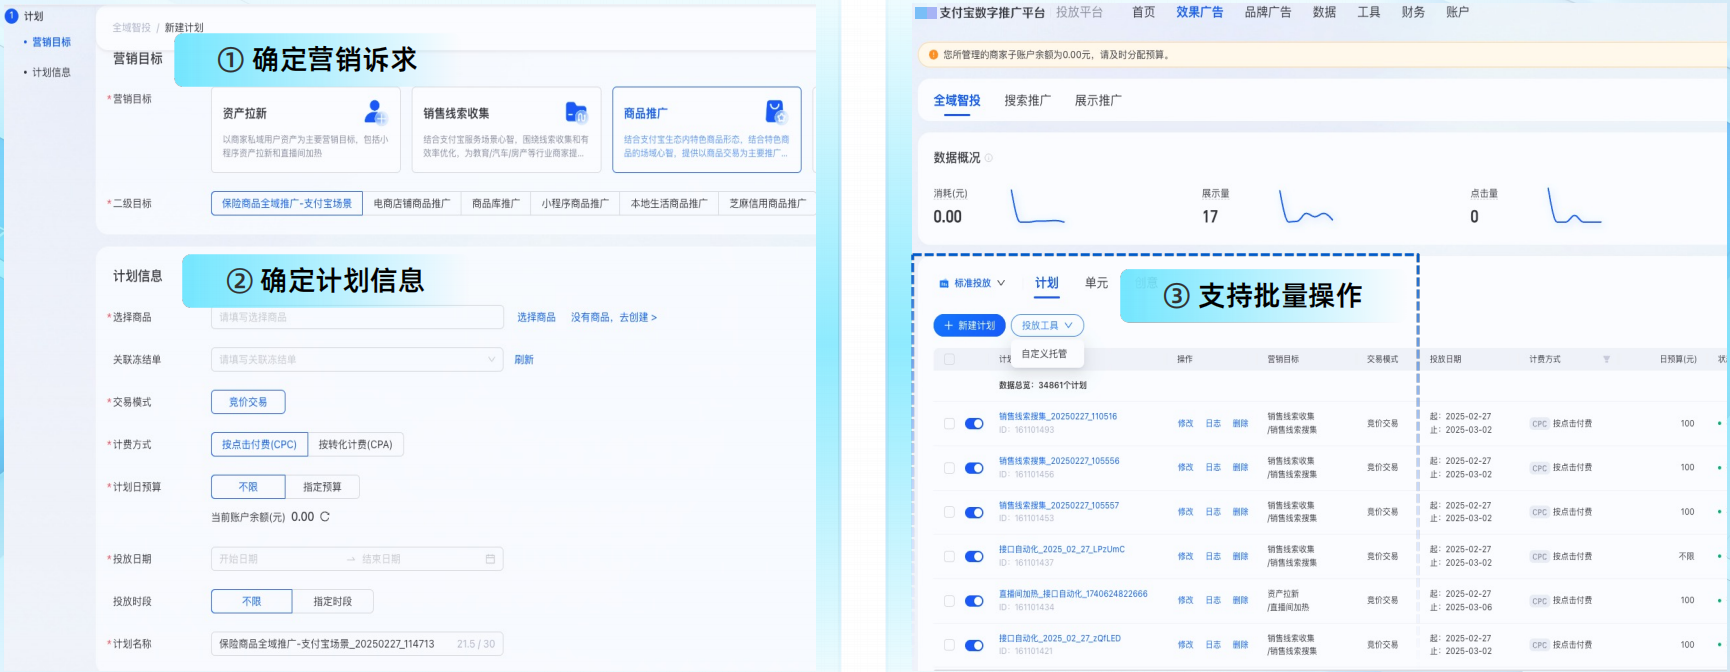Click 删除 for plan 接口自动化_2025_02_27_LPzUmC
Image resolution: width=1730 pixels, height=672 pixels.
point(1241,556)
